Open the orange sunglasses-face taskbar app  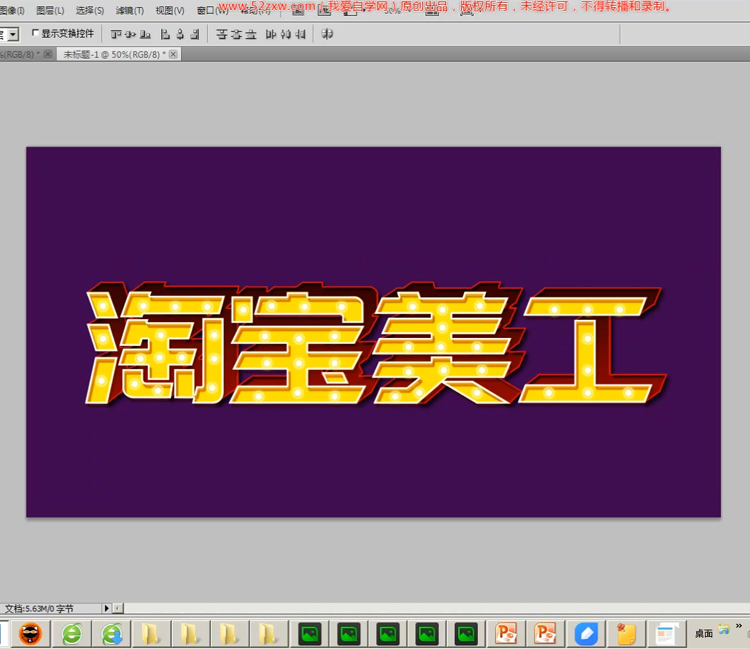click(30, 634)
